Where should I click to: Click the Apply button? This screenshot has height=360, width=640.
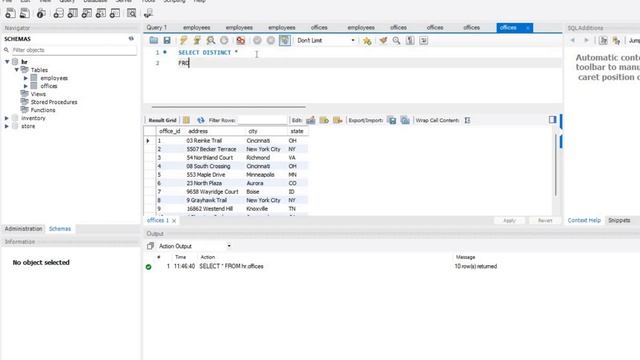pos(509,220)
